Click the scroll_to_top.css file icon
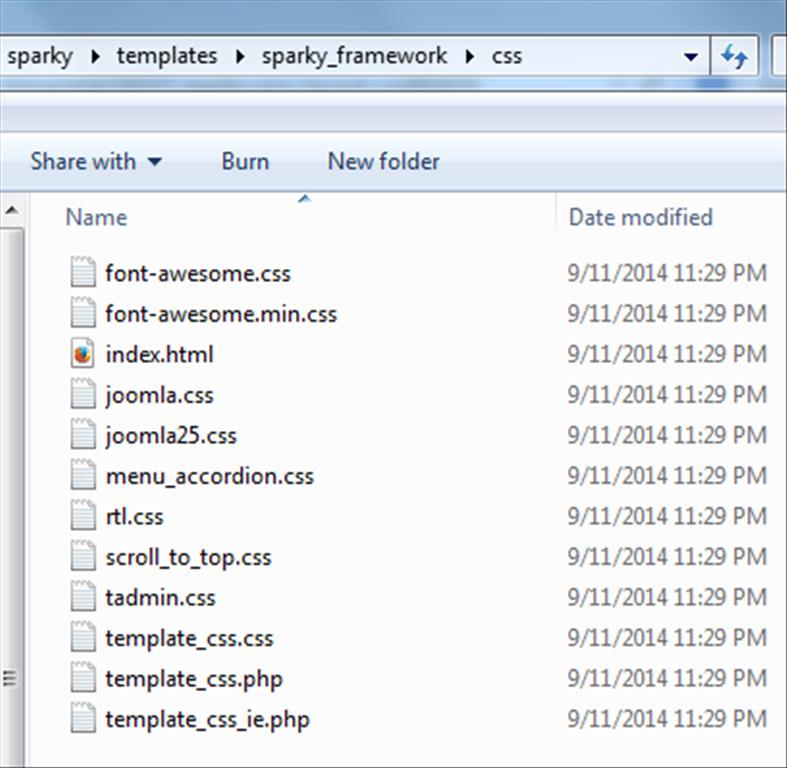Viewport: 787px width, 768px height. (83, 557)
